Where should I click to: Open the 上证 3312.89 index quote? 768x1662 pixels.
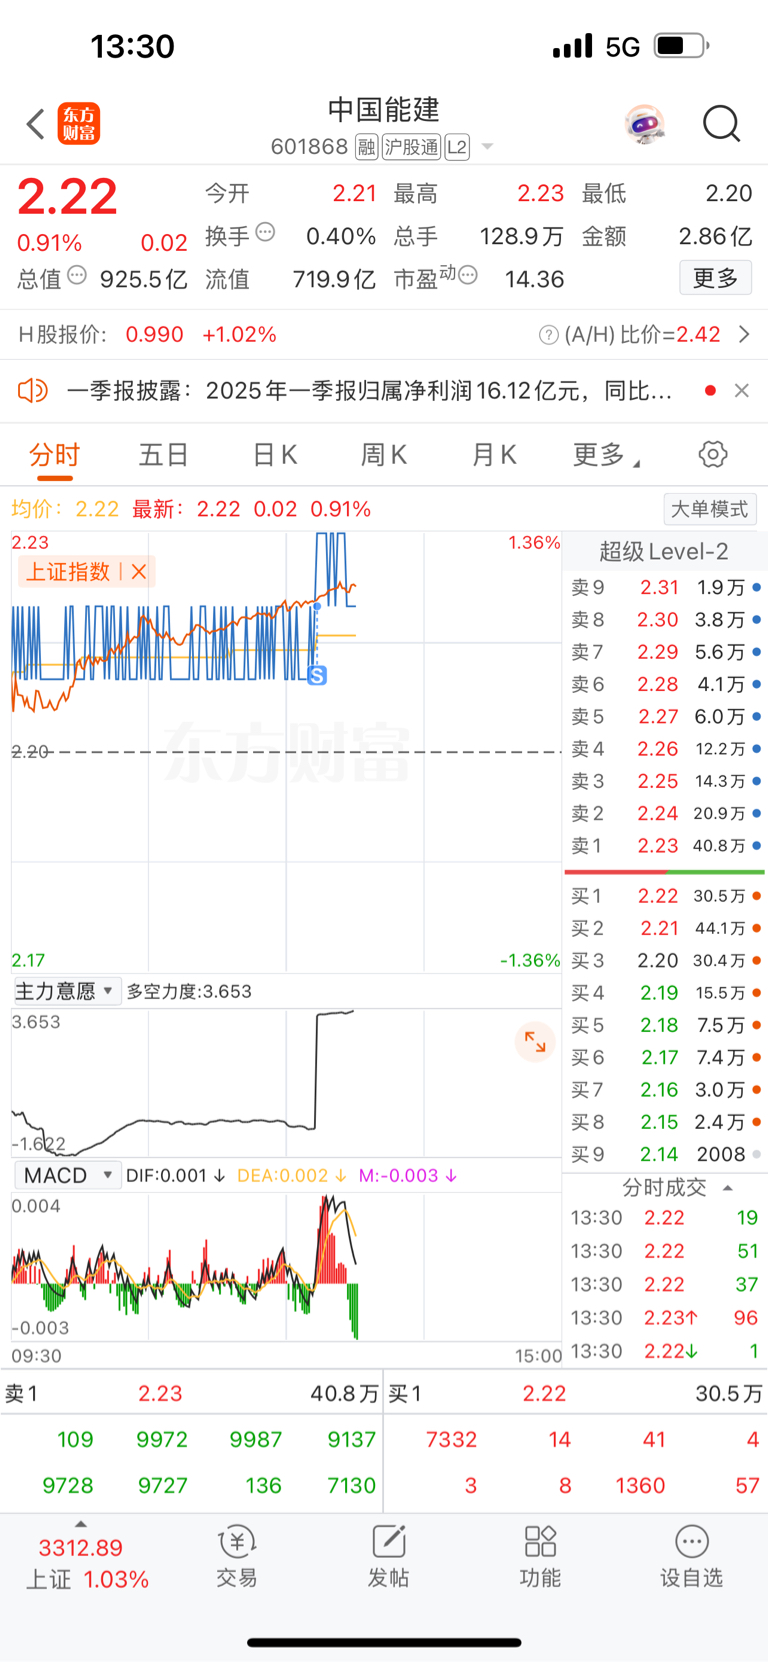[88, 1564]
